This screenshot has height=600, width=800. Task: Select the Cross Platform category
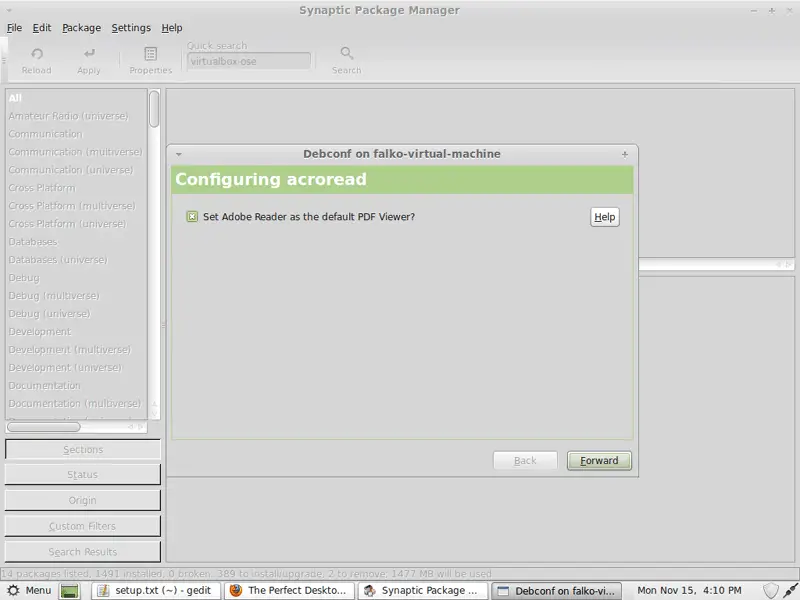[77, 188]
